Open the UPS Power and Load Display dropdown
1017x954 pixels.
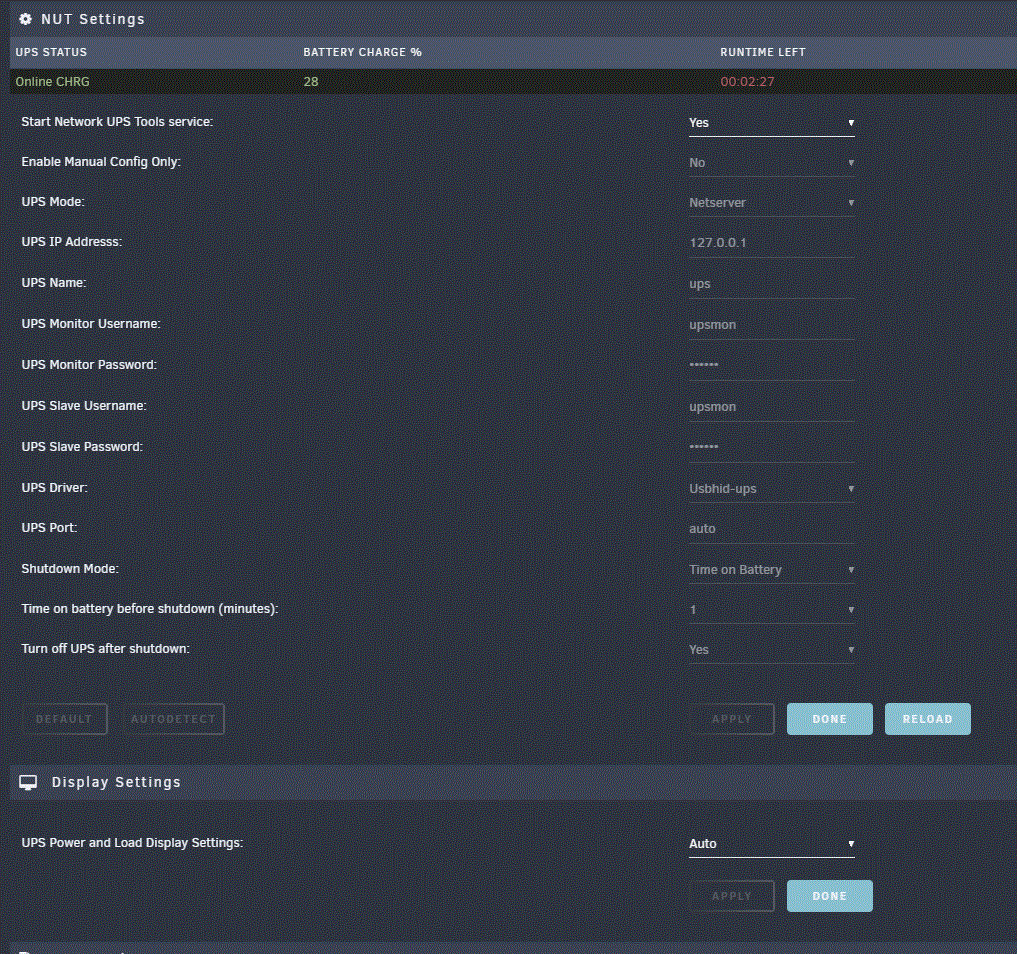771,844
